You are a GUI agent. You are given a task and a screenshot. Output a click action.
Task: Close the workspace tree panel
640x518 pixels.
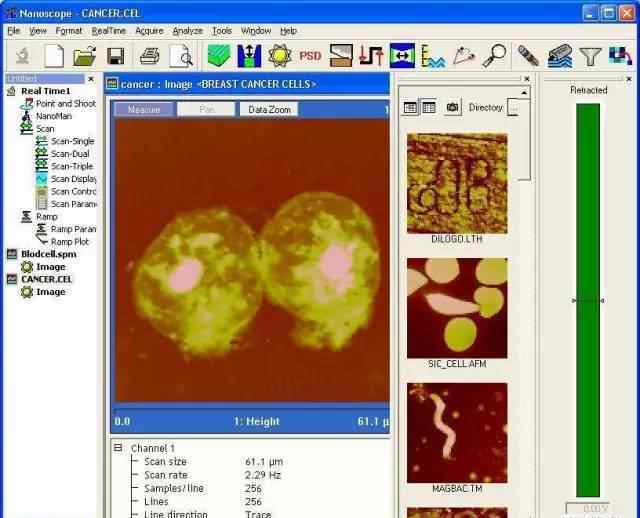[91, 79]
